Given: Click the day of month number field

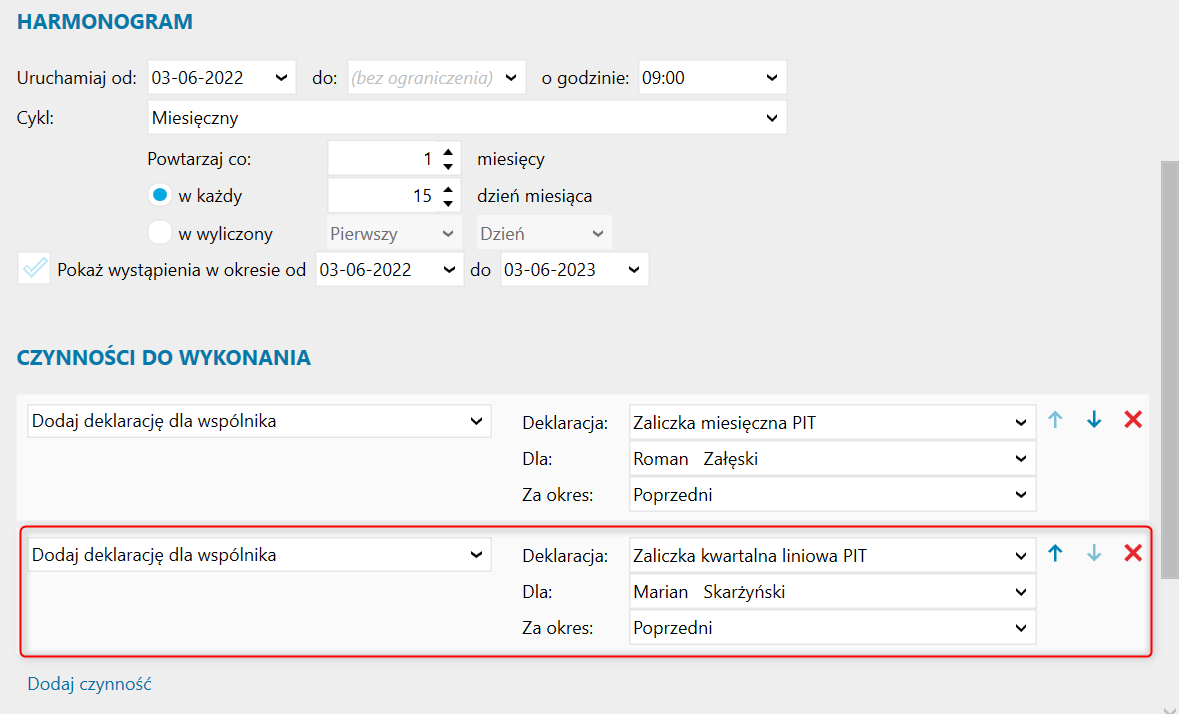Looking at the screenshot, I should (384, 196).
